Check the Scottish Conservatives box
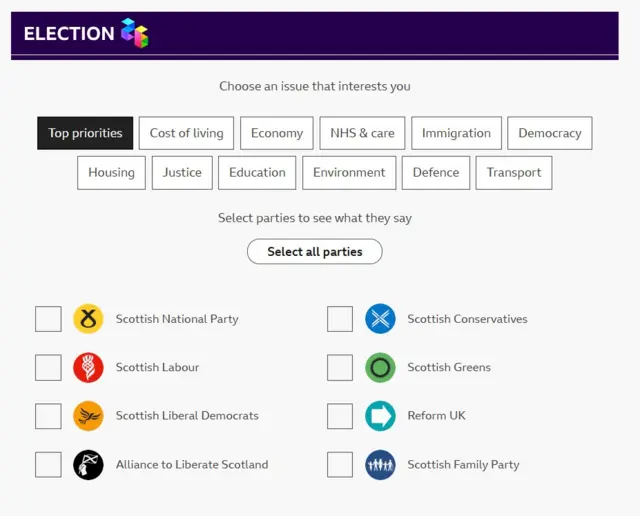The height and width of the screenshot is (516, 640). pos(340,319)
